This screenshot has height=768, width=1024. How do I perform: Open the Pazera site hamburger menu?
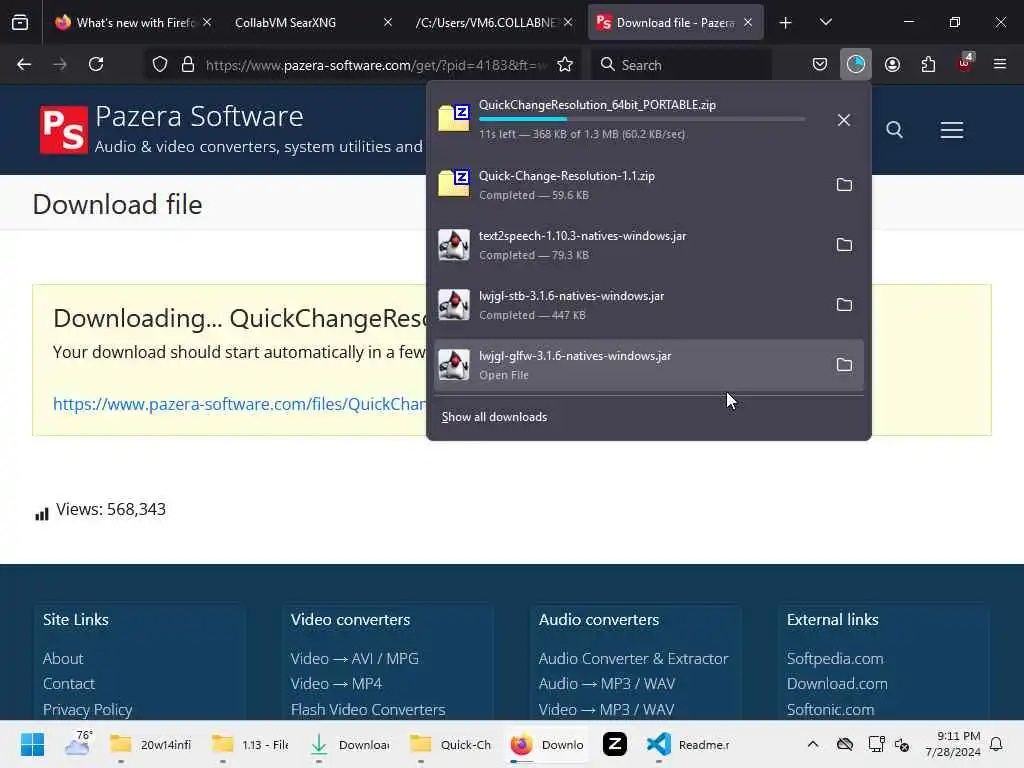tap(952, 130)
